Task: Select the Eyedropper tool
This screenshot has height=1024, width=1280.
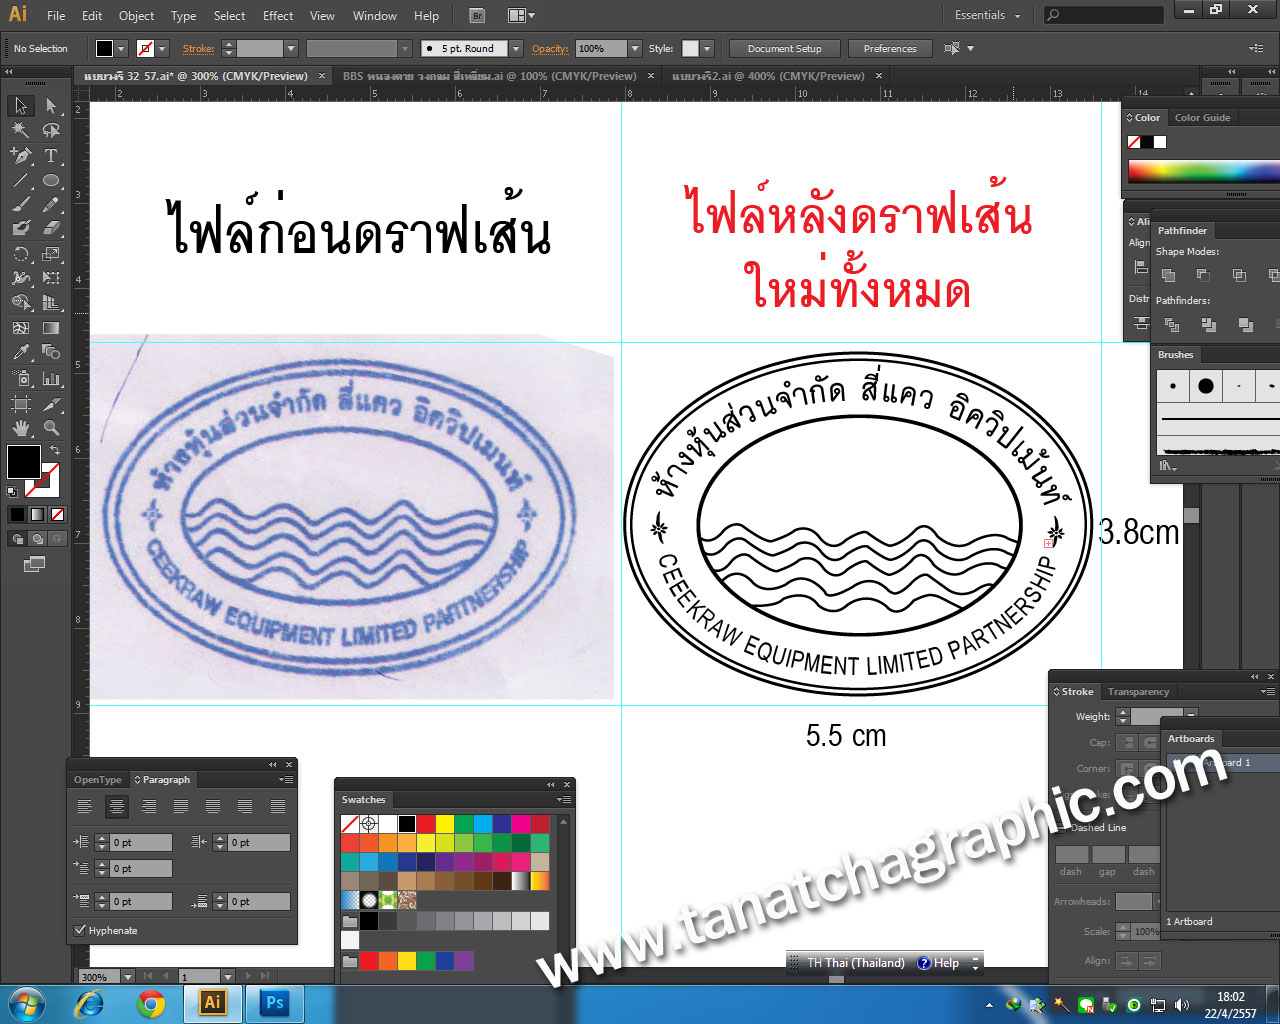Action: tap(21, 352)
